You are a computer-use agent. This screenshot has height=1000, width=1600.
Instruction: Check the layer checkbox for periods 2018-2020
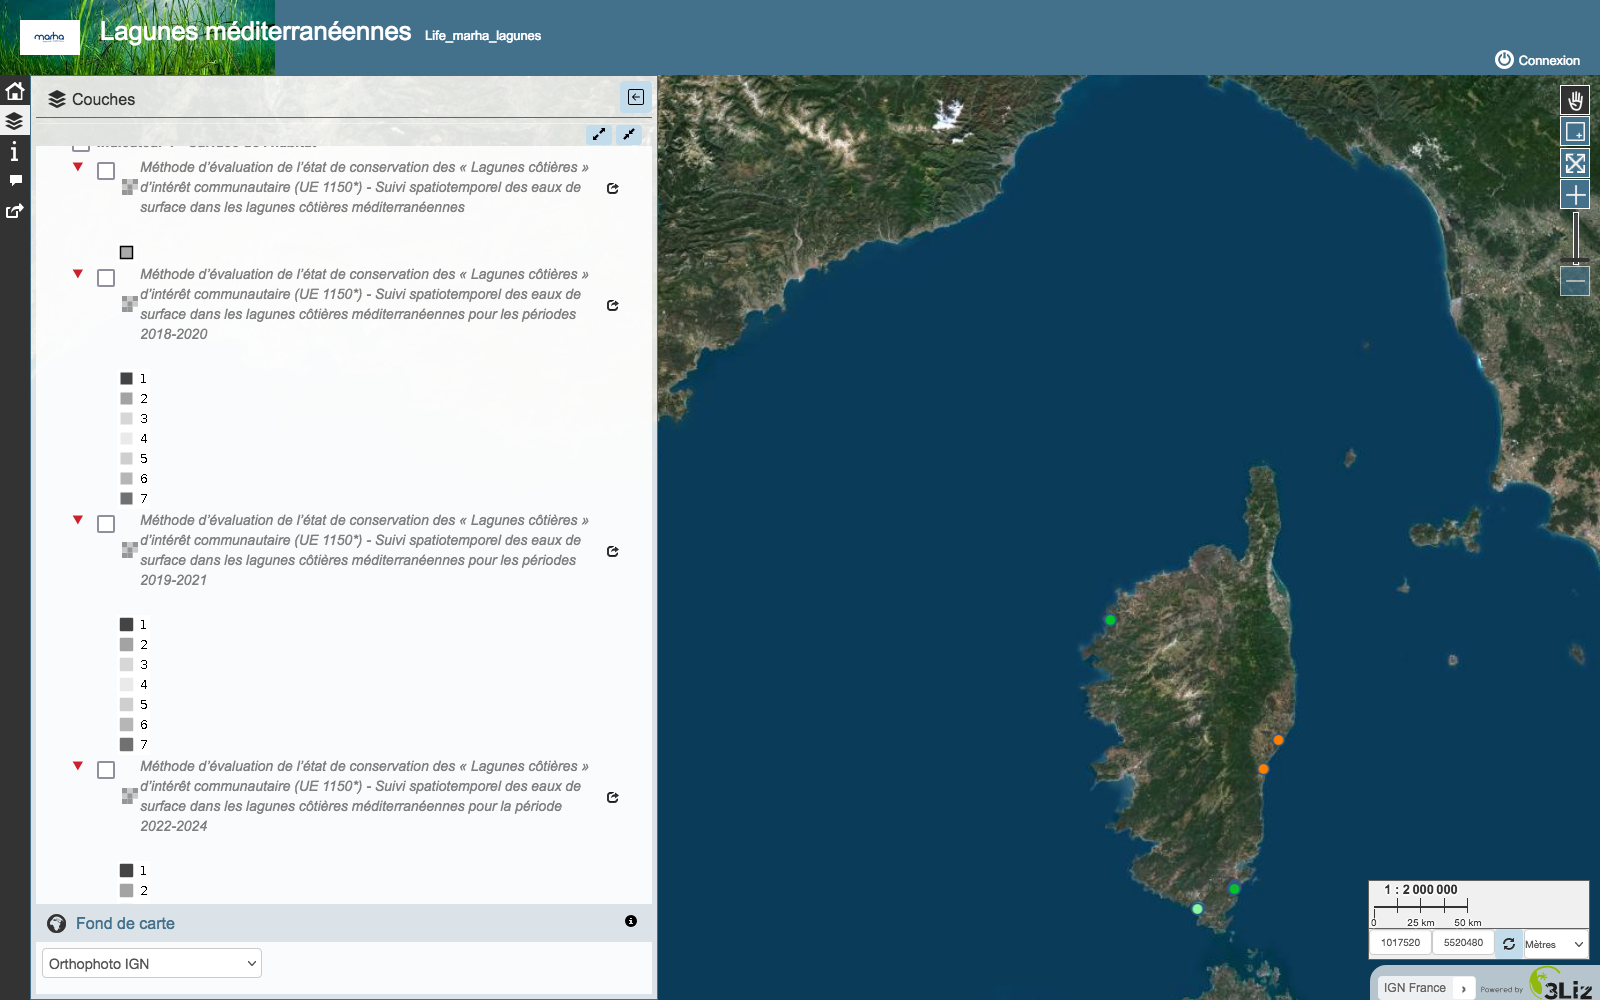tap(105, 276)
